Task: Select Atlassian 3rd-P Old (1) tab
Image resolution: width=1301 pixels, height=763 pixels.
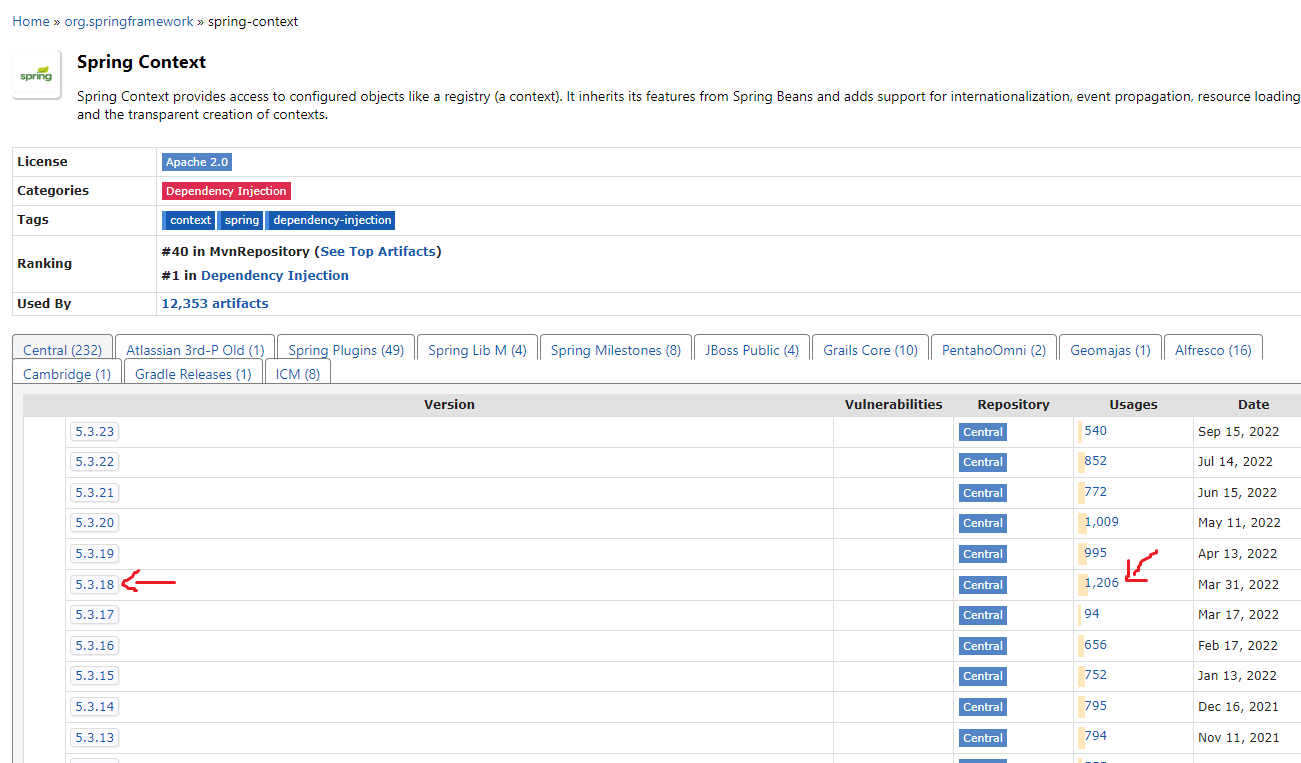Action: click(x=195, y=350)
